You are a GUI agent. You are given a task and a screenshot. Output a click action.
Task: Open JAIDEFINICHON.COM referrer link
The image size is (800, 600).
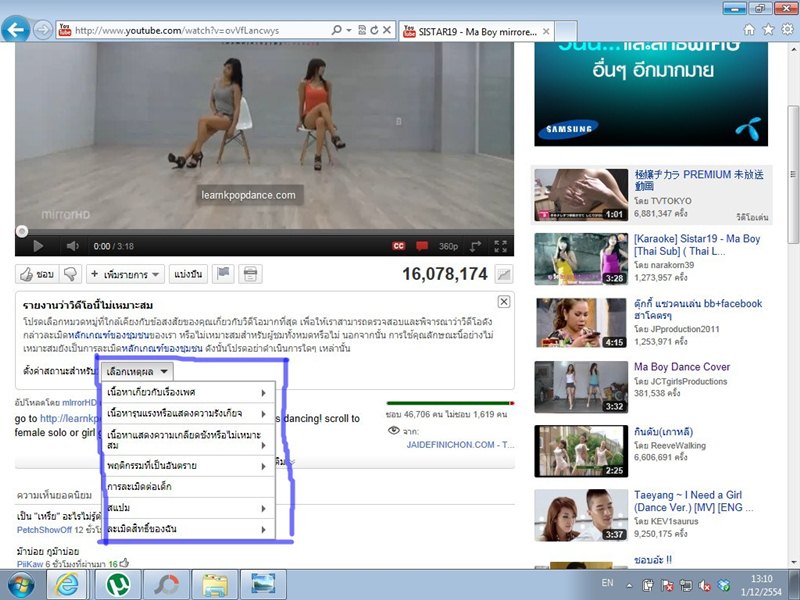pos(460,445)
